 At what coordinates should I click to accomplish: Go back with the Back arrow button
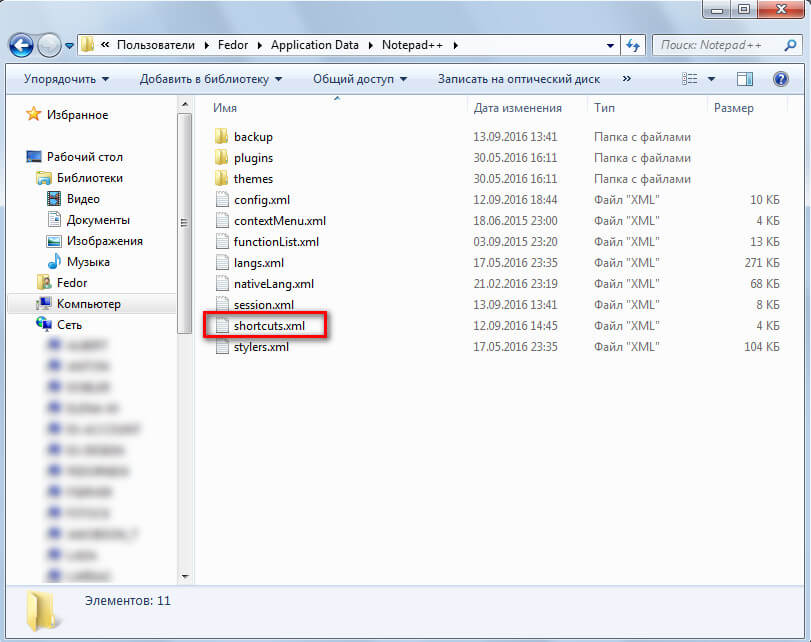pos(21,46)
